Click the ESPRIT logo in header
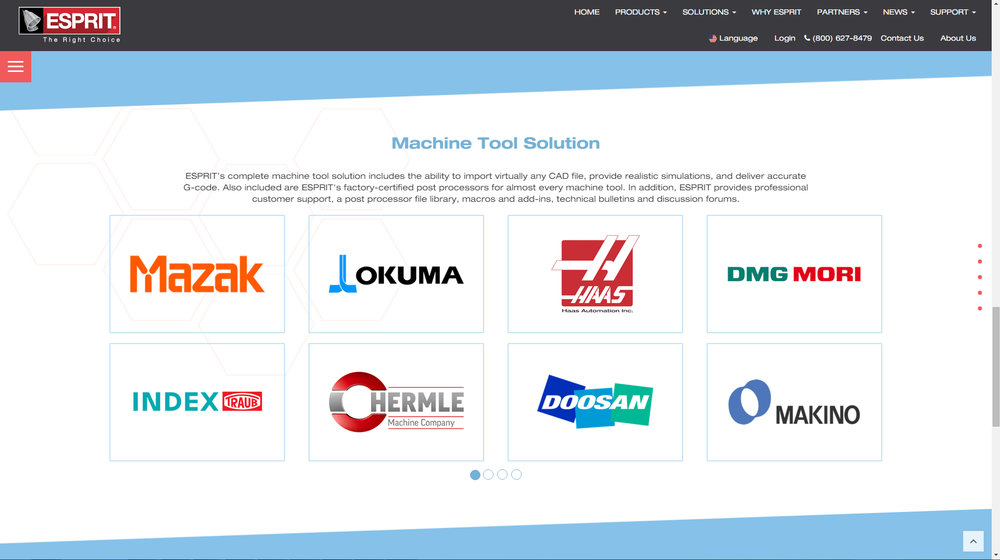Screen dimensions: 1000x560 point(70,25)
